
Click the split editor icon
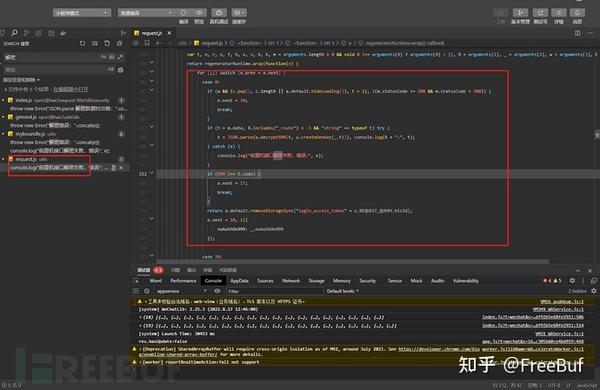pyautogui.click(x=577, y=33)
